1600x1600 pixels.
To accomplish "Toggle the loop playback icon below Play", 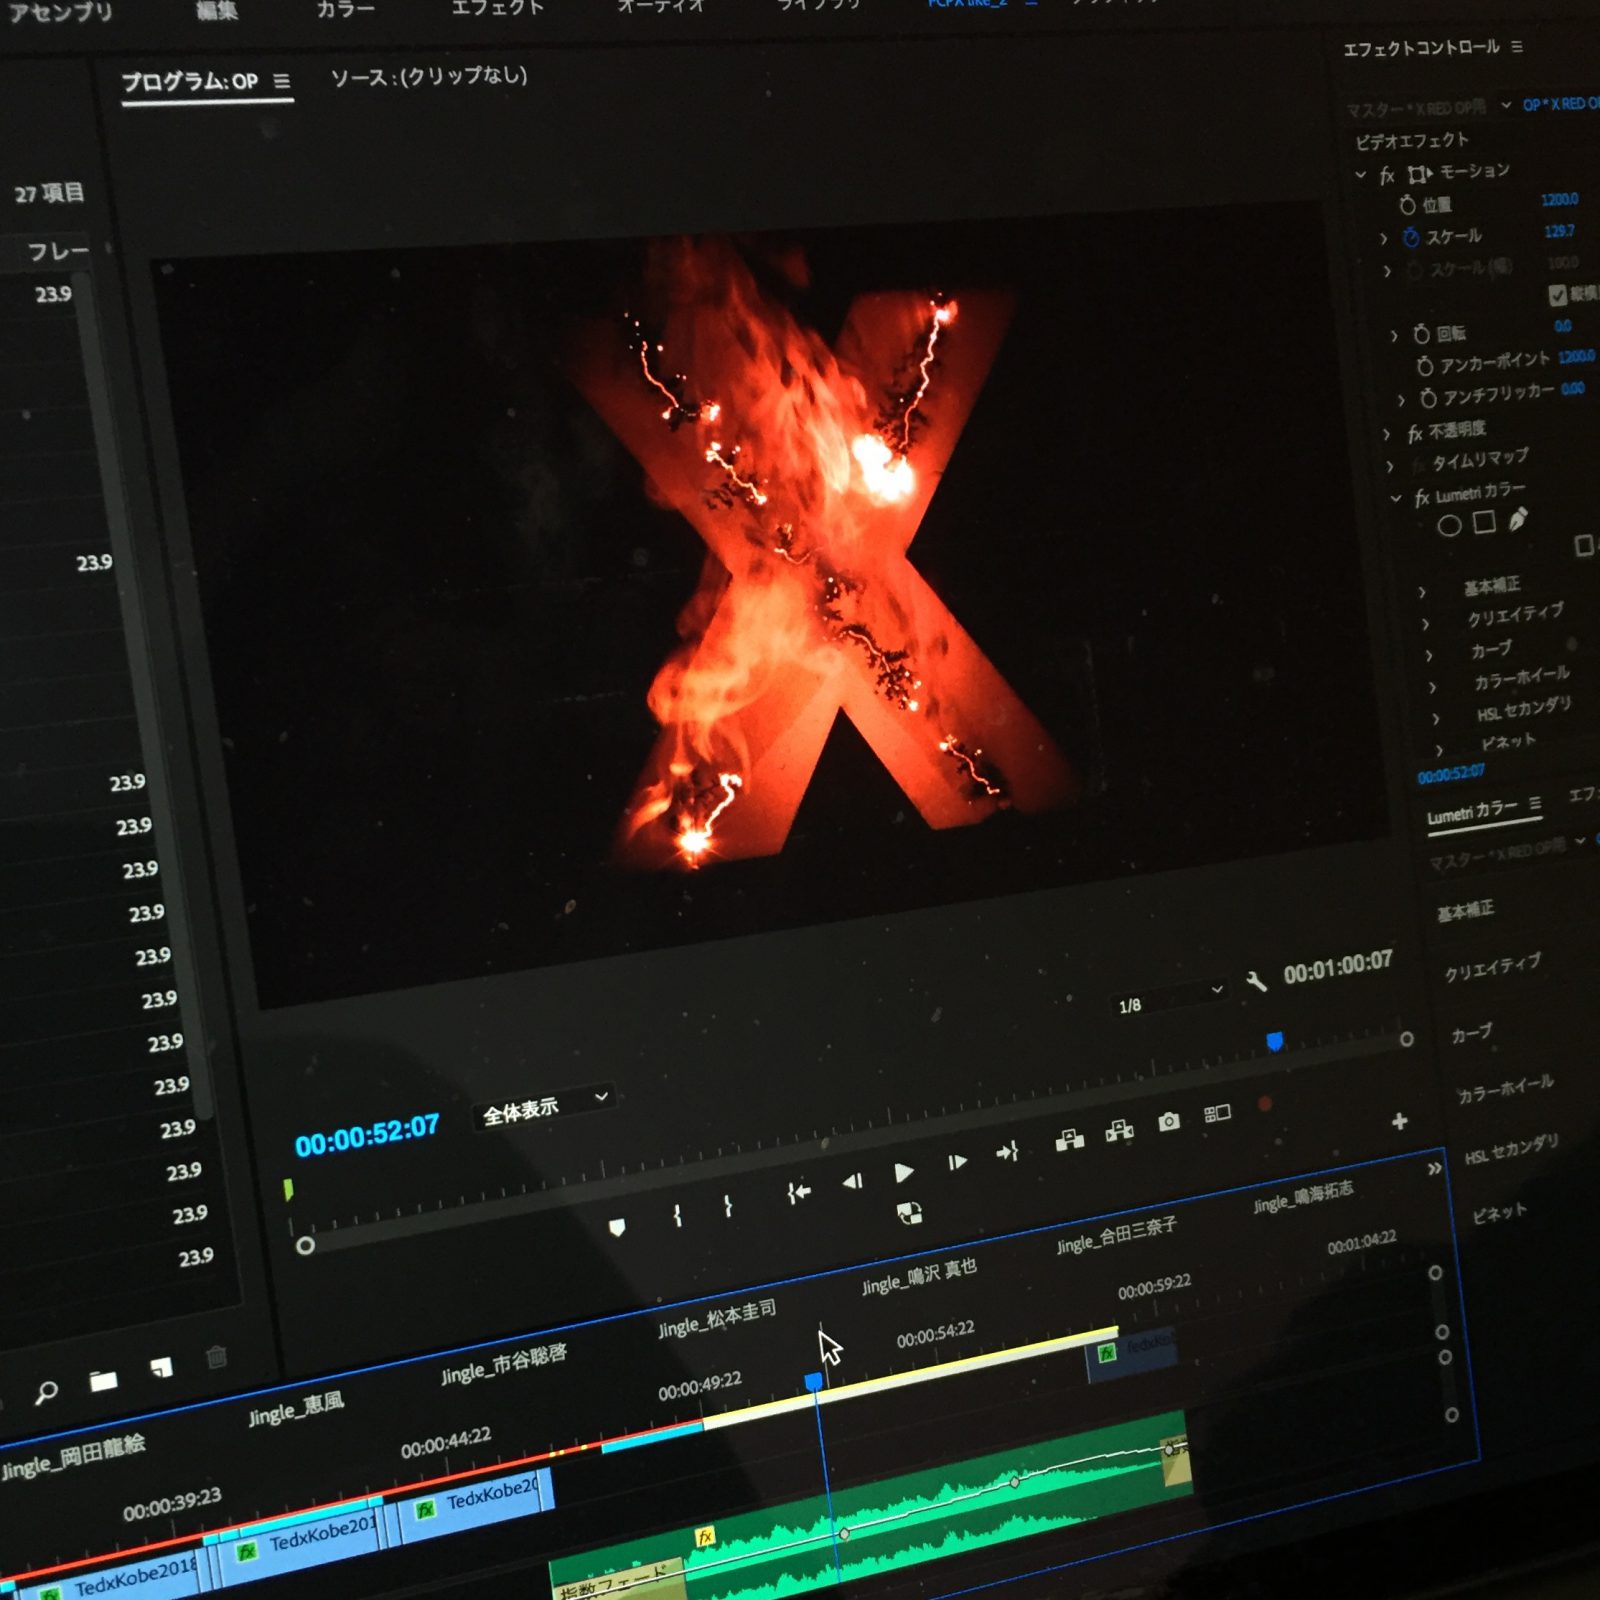I will tap(909, 1214).
